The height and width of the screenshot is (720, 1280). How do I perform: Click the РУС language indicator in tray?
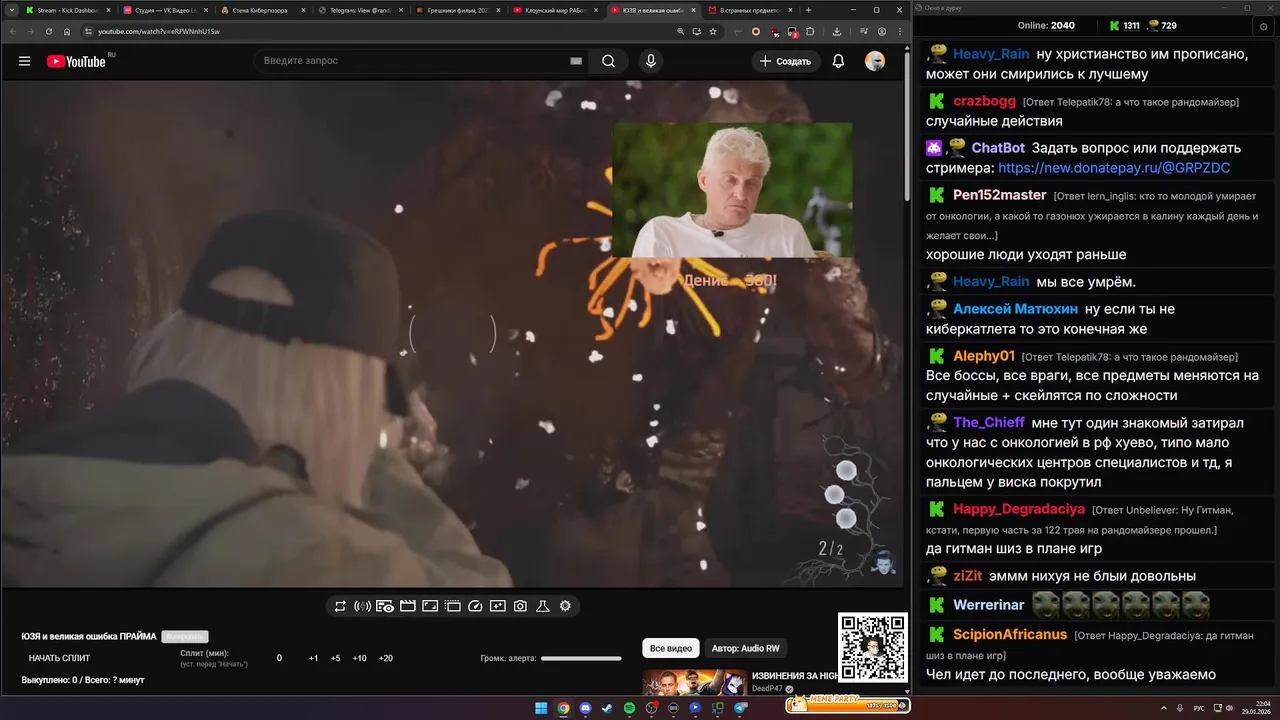click(x=1199, y=708)
